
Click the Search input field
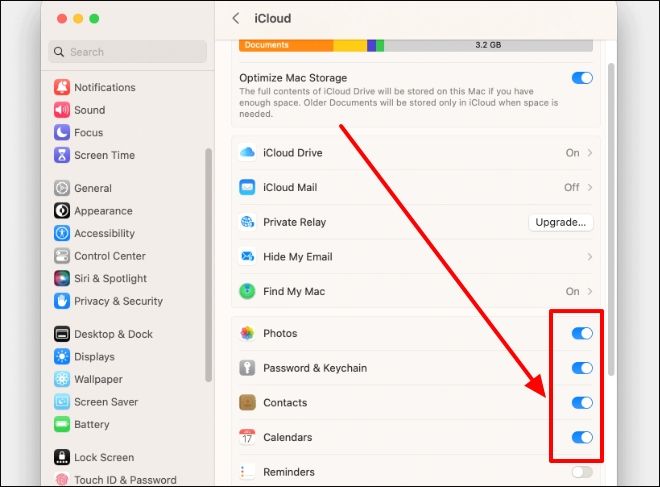point(128,52)
